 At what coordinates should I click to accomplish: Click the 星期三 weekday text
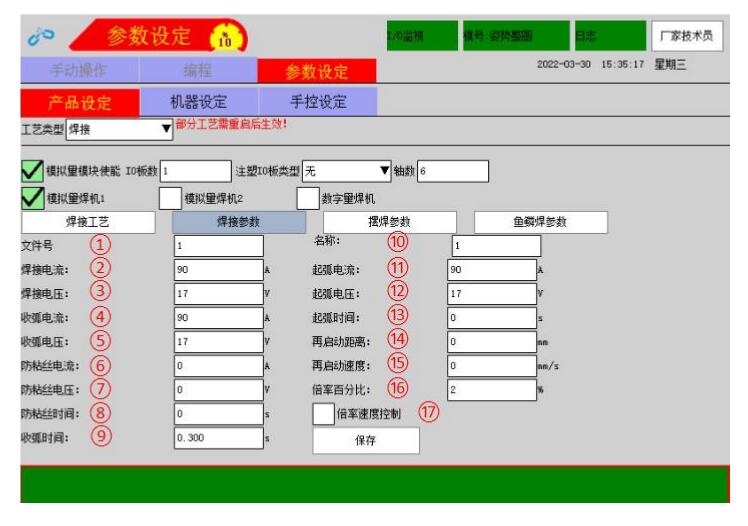pos(670,64)
